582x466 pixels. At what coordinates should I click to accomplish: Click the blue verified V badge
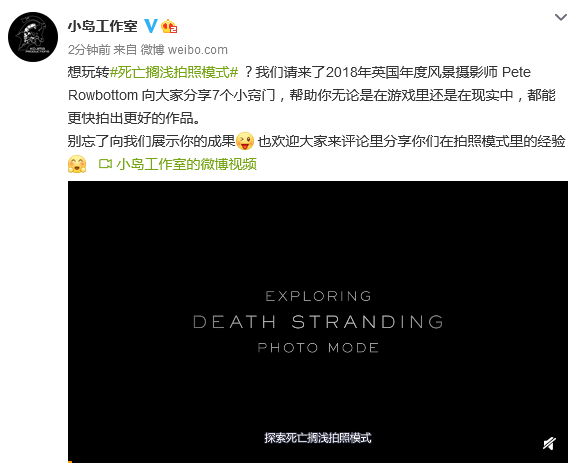150,26
